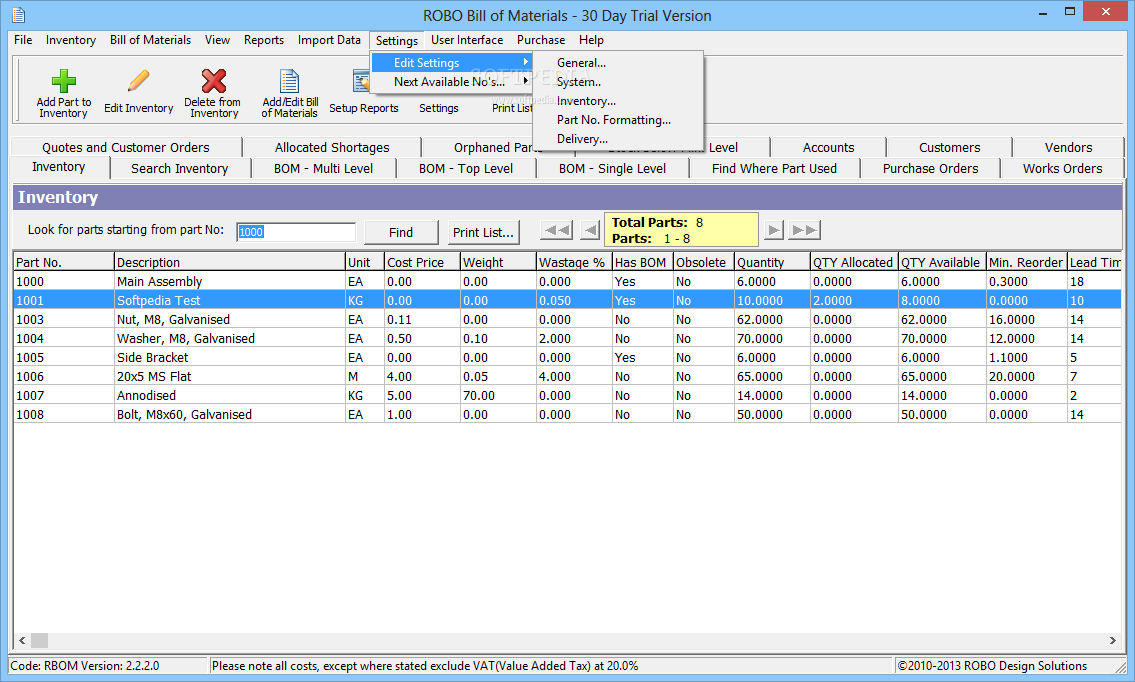Viewport: 1135px width, 682px height.
Task: Click the part number search field
Action: coord(296,232)
